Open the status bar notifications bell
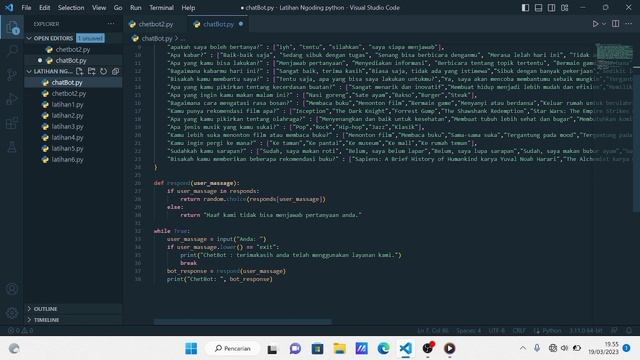 [629, 331]
